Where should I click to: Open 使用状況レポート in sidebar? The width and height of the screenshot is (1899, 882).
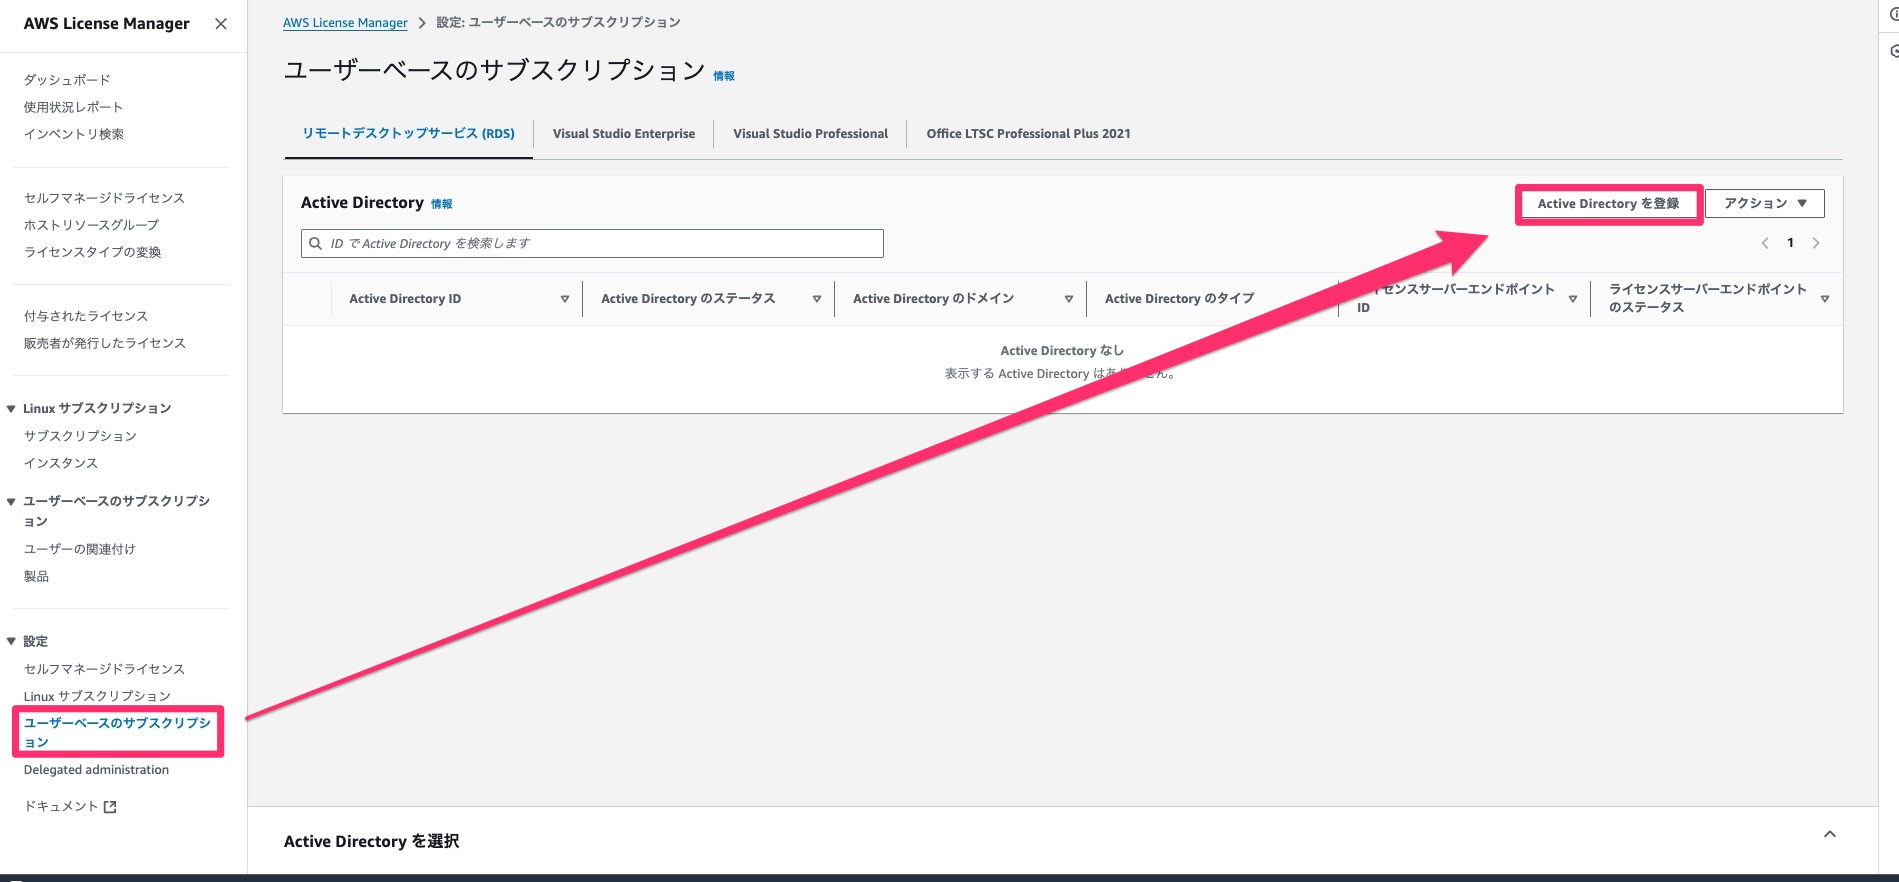[73, 107]
